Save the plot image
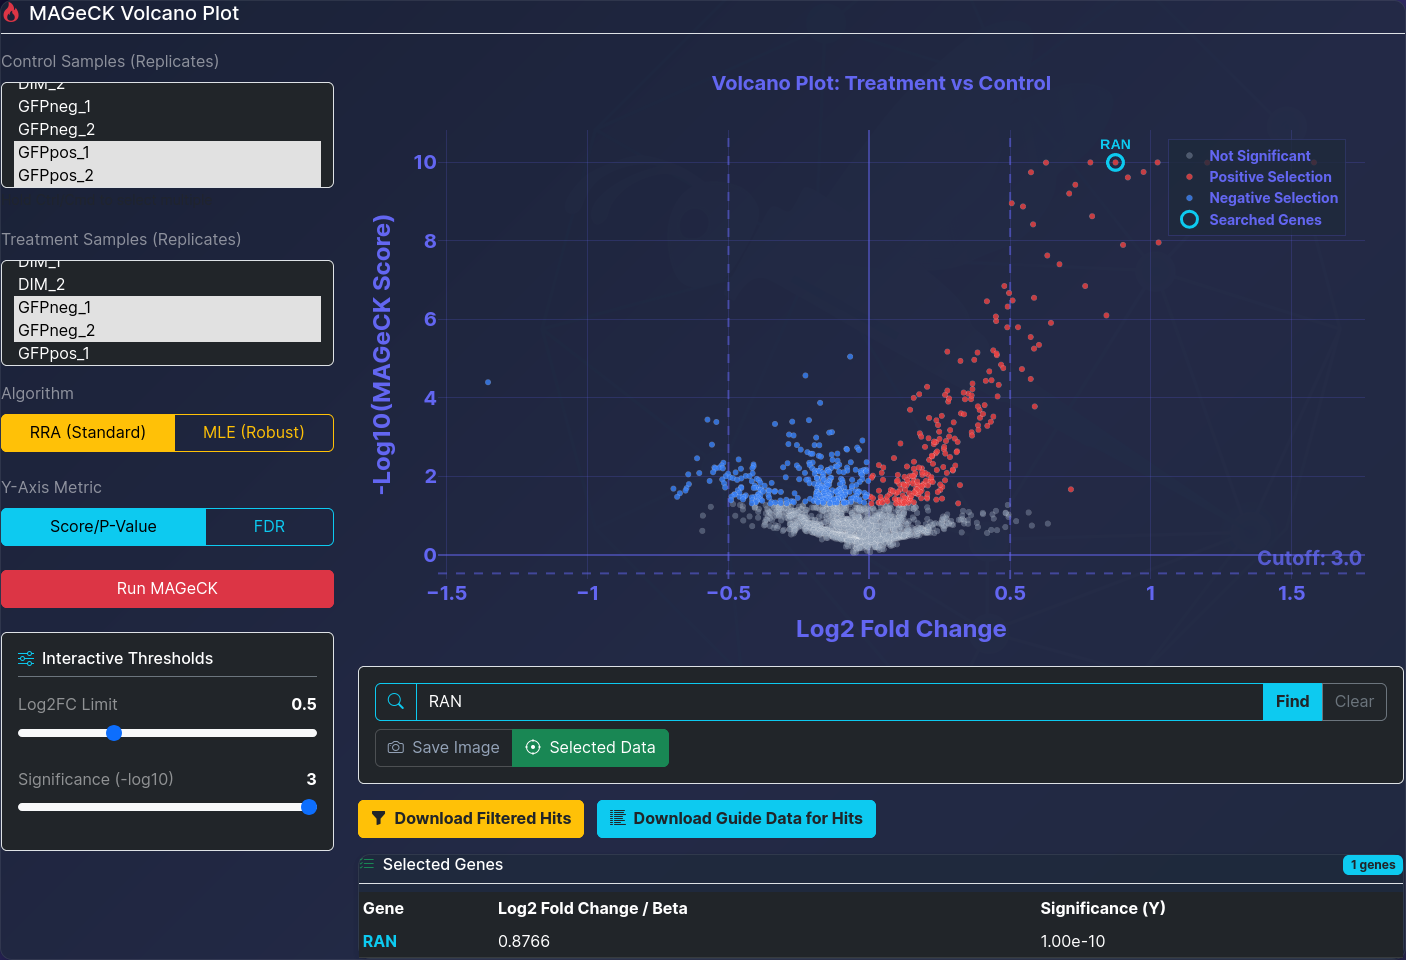This screenshot has height=960, width=1406. tap(444, 748)
